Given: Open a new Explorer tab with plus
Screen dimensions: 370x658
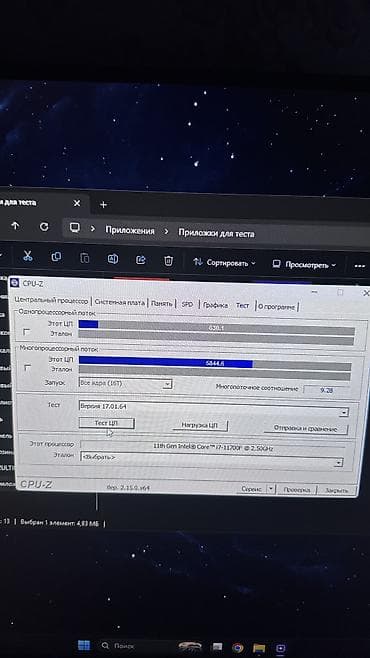Looking at the screenshot, I should point(104,205).
